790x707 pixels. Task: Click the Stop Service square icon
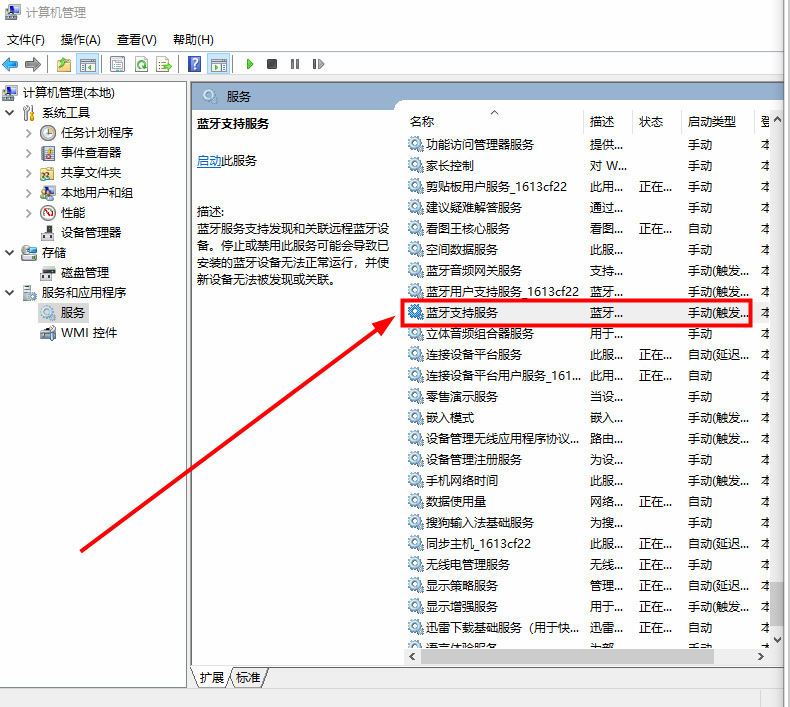point(272,64)
